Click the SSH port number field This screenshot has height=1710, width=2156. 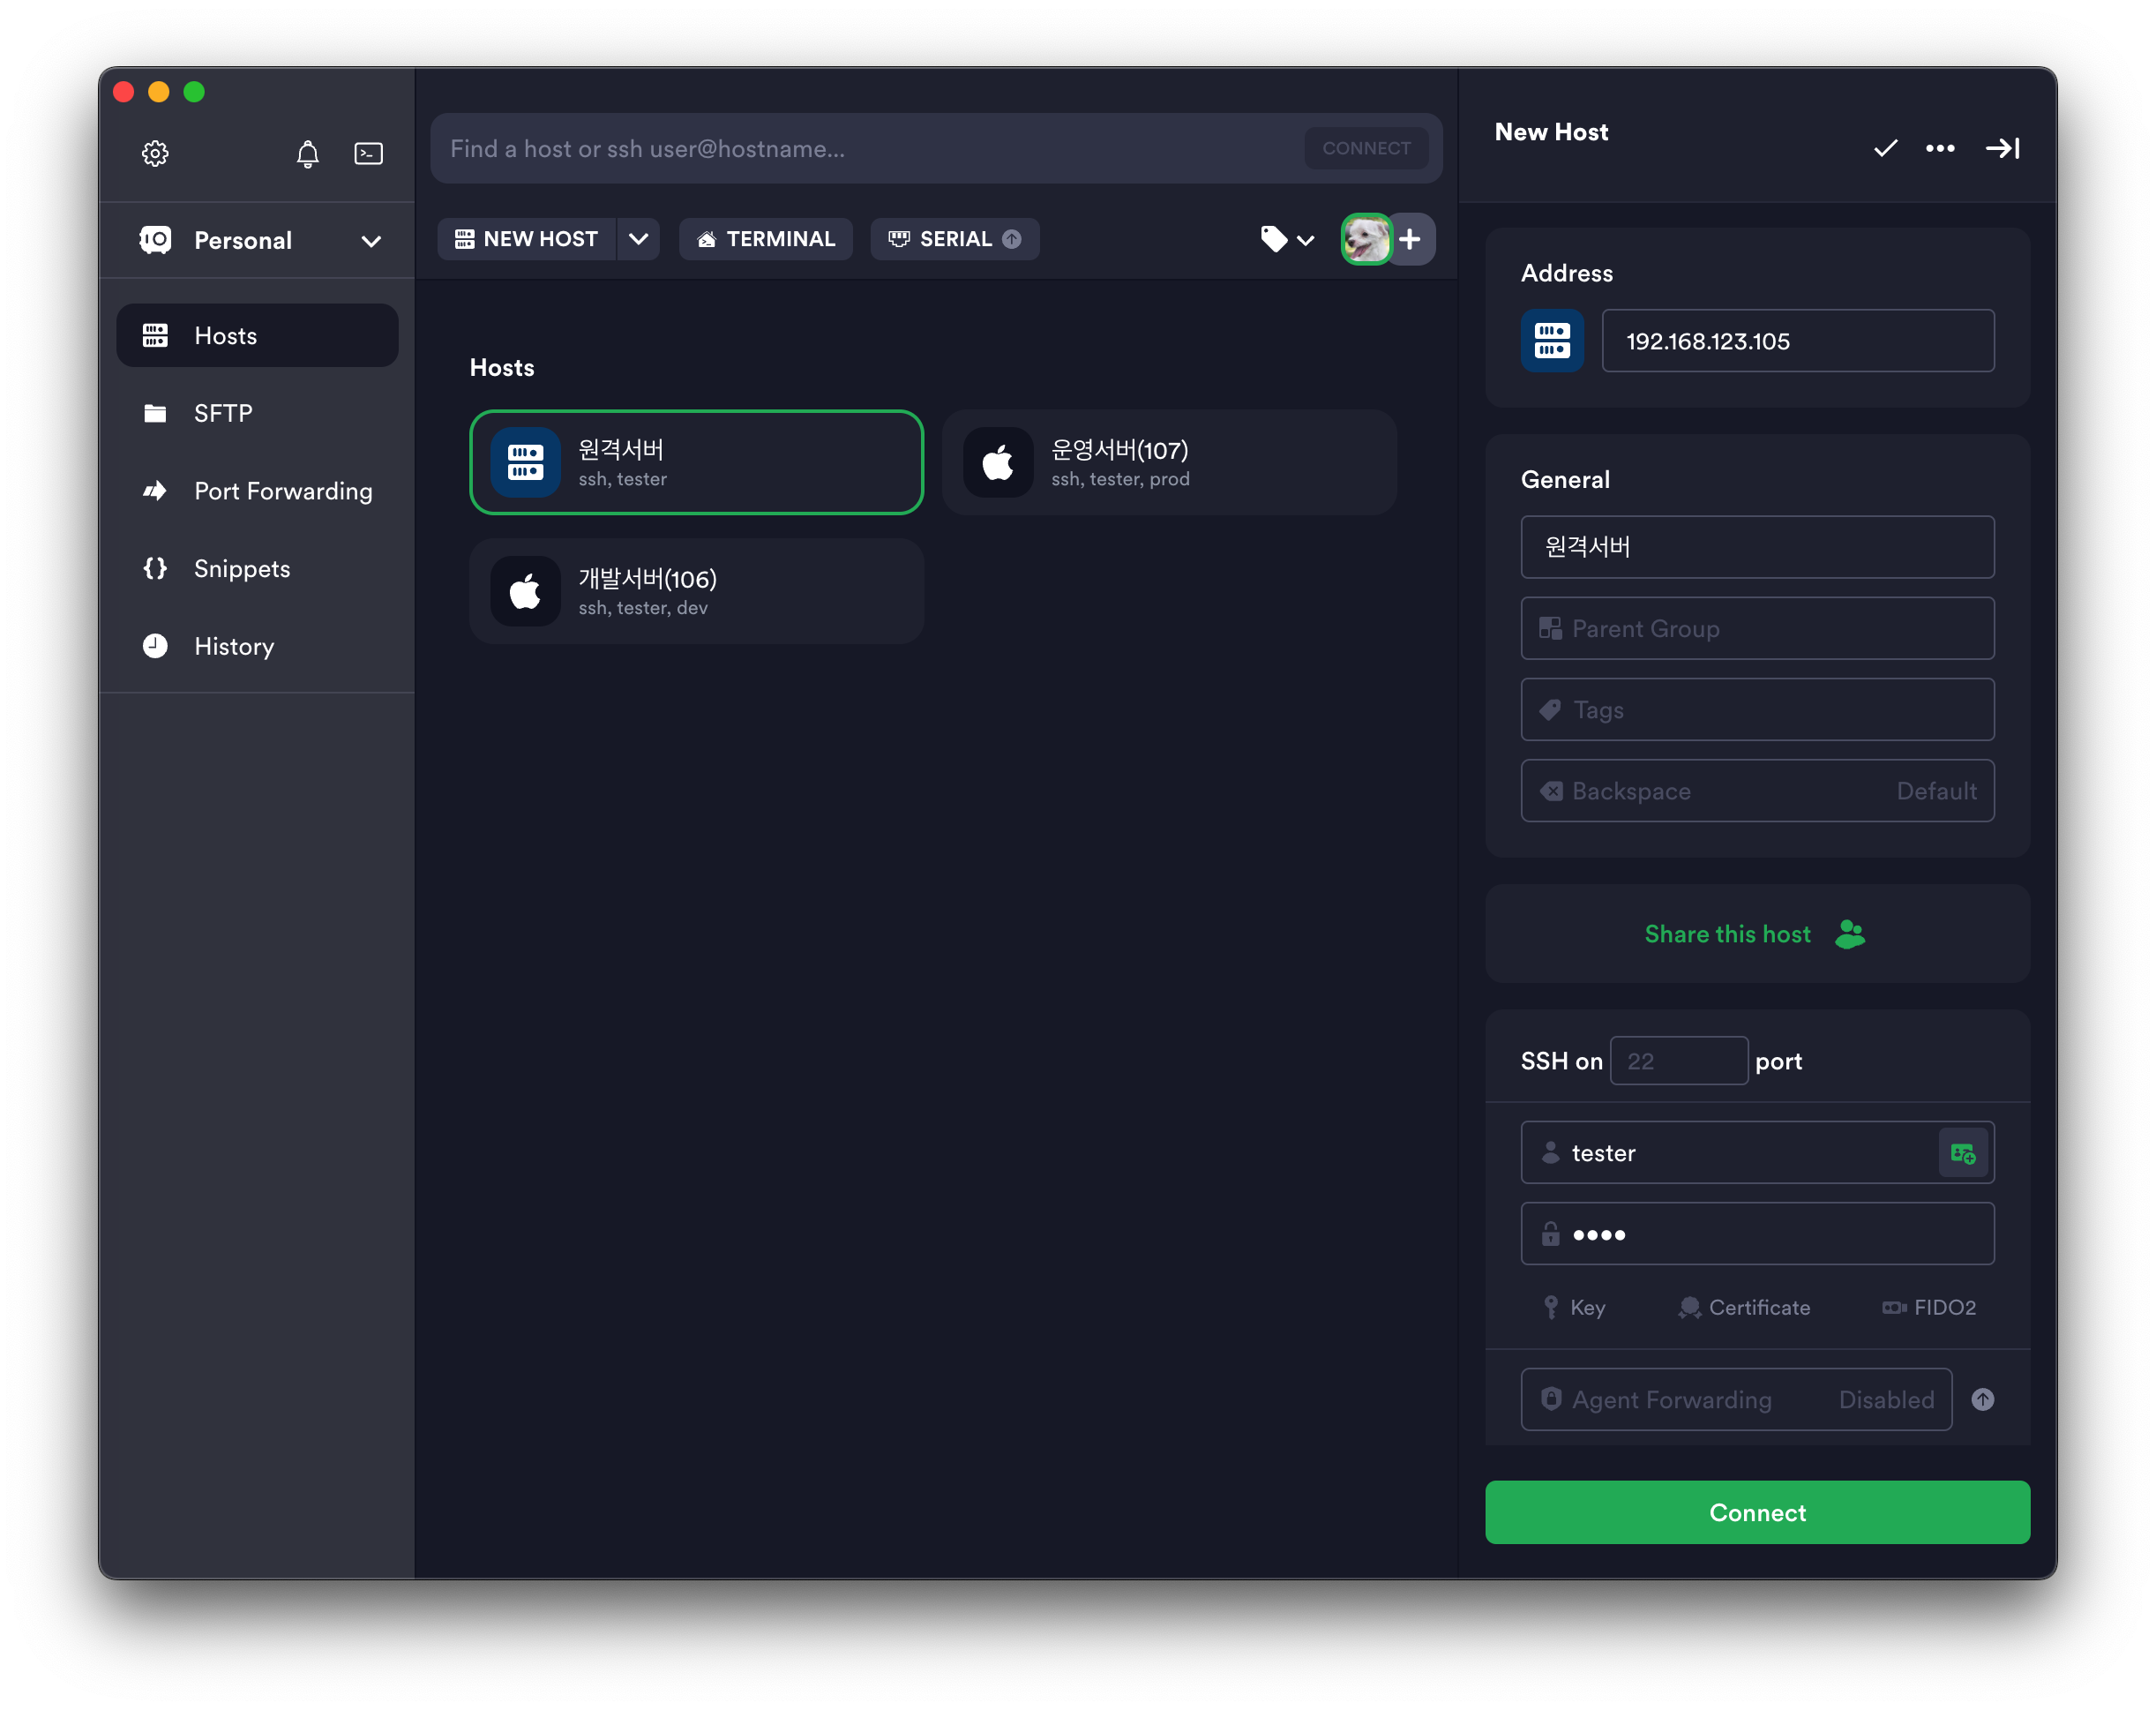[1678, 1061]
